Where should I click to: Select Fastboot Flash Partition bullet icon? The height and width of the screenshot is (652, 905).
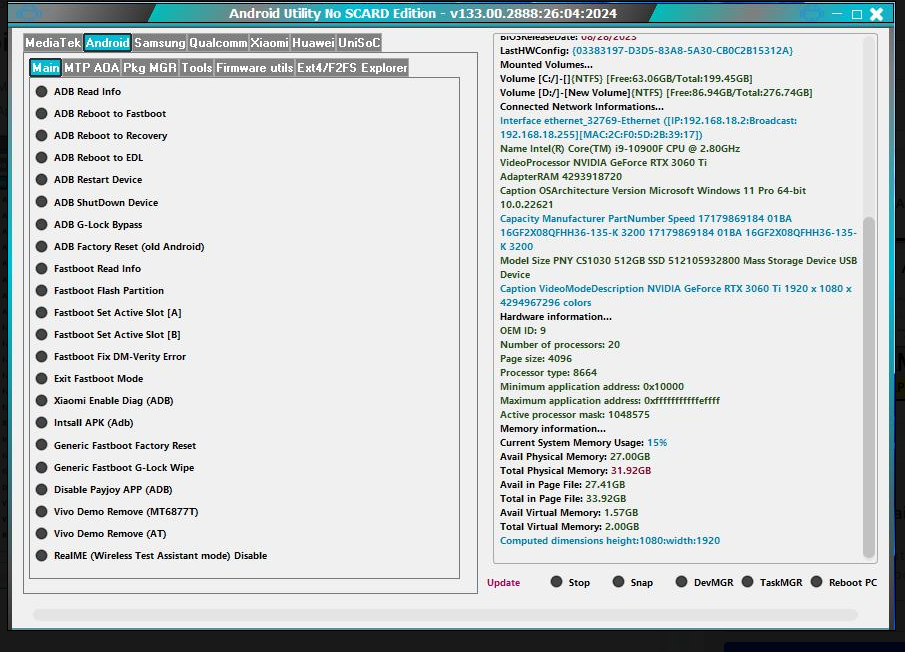click(x=42, y=291)
